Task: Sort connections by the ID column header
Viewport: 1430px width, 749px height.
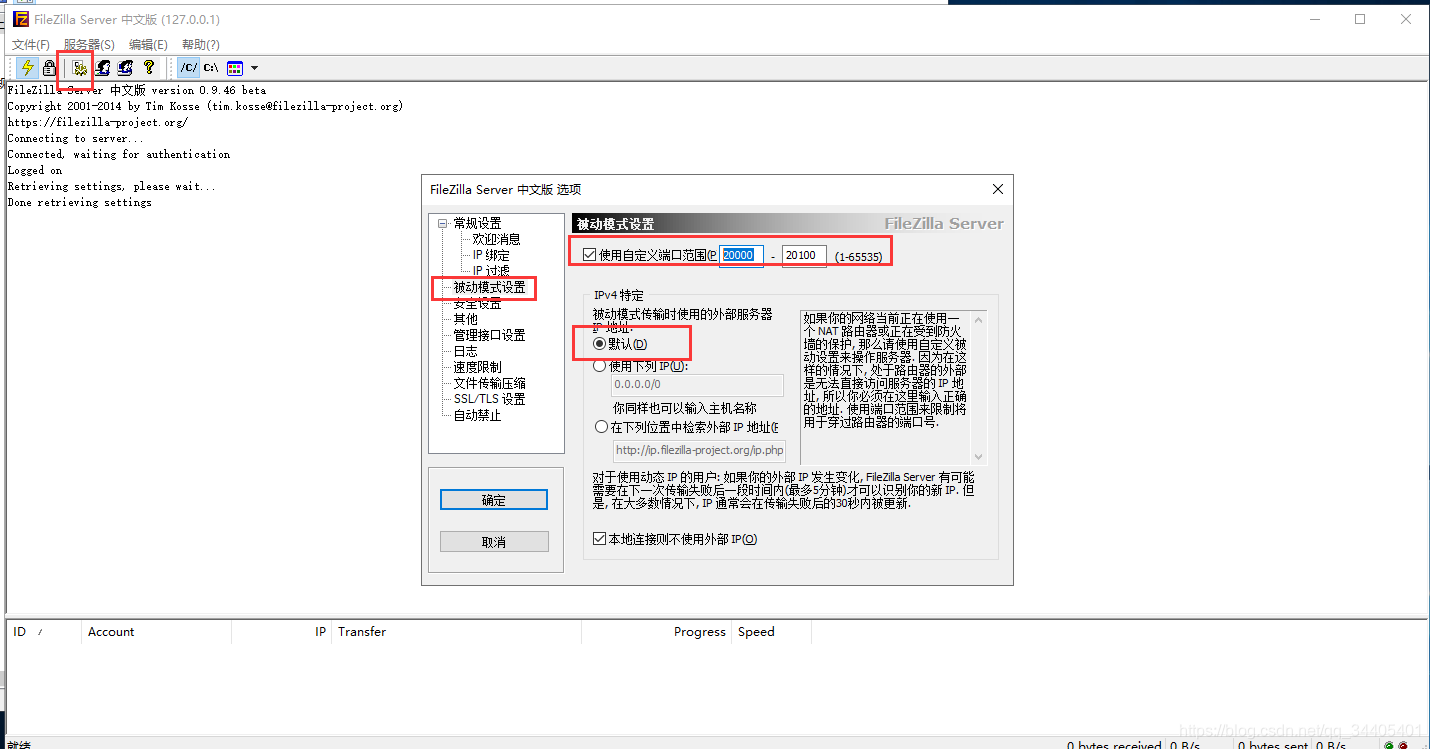Action: pyautogui.click(x=44, y=632)
